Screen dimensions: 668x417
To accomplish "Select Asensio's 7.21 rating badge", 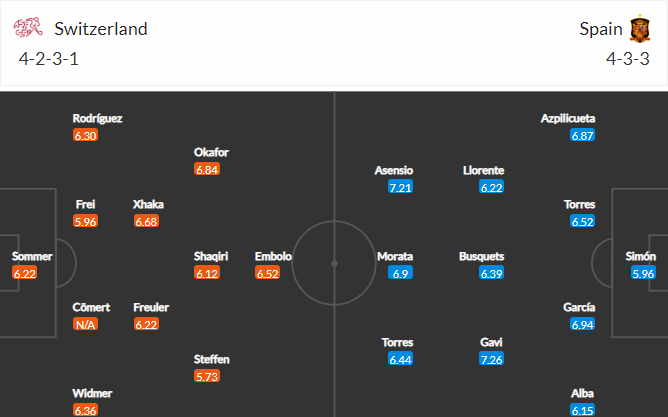I will [401, 187].
